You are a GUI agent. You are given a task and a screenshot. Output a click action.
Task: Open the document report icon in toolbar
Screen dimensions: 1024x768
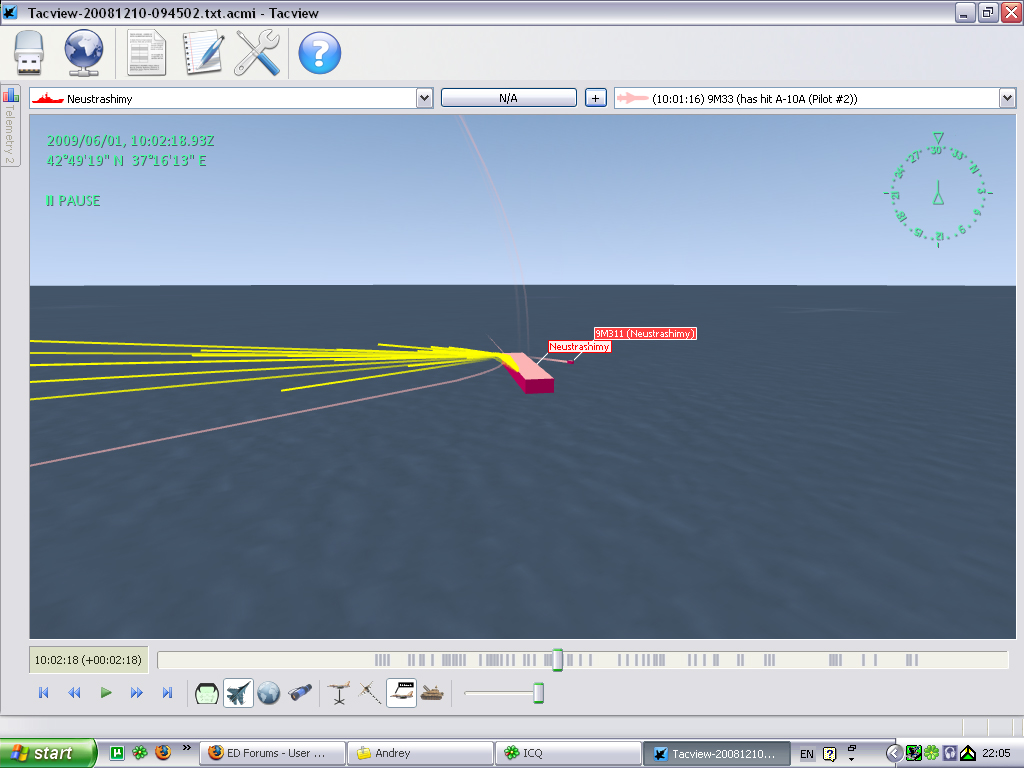coord(146,53)
